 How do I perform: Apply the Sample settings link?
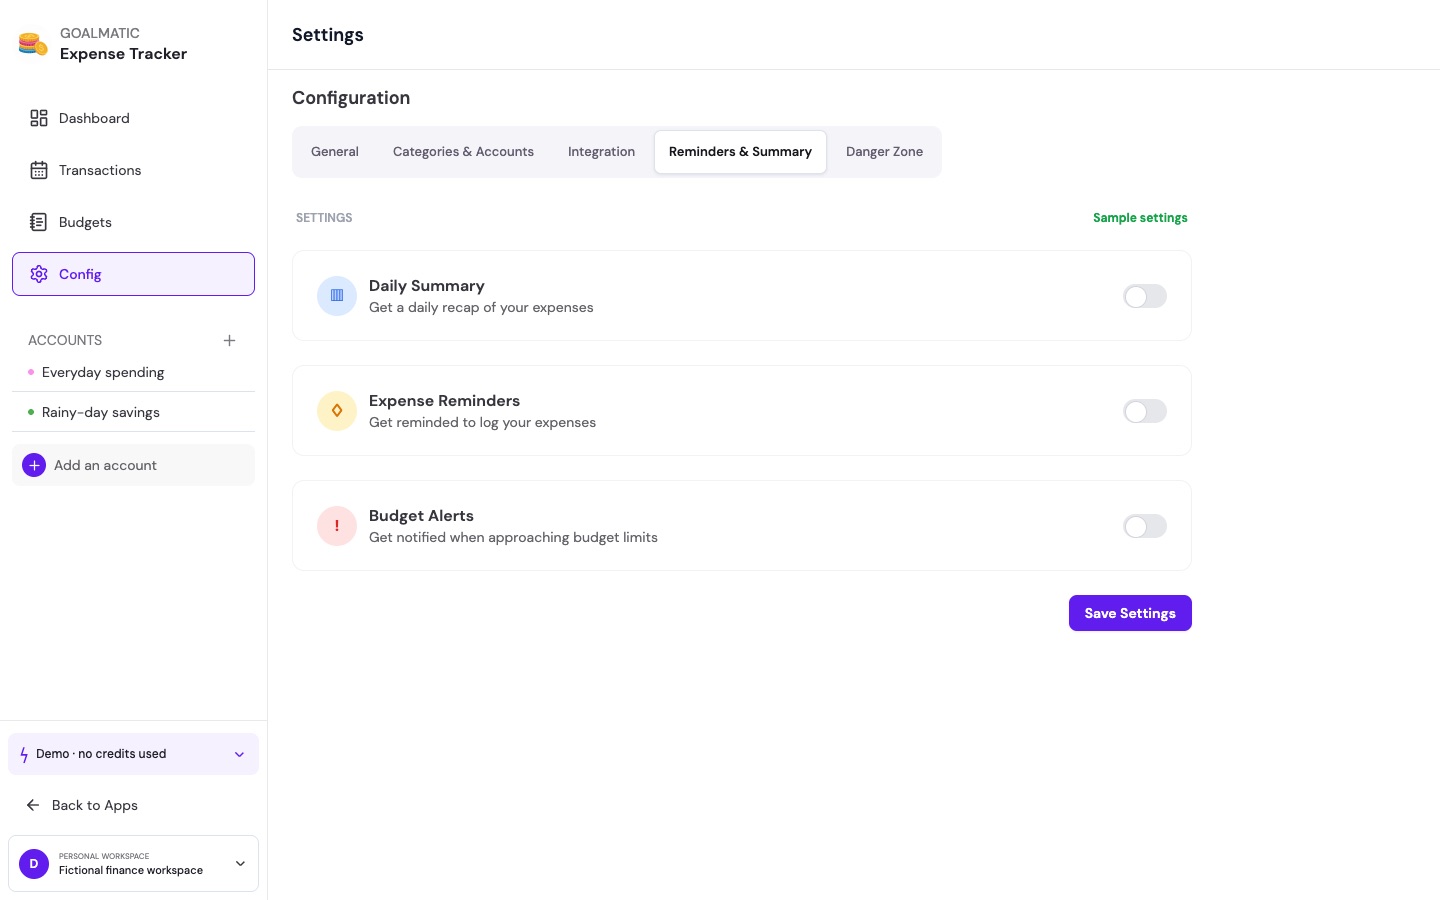(x=1140, y=218)
